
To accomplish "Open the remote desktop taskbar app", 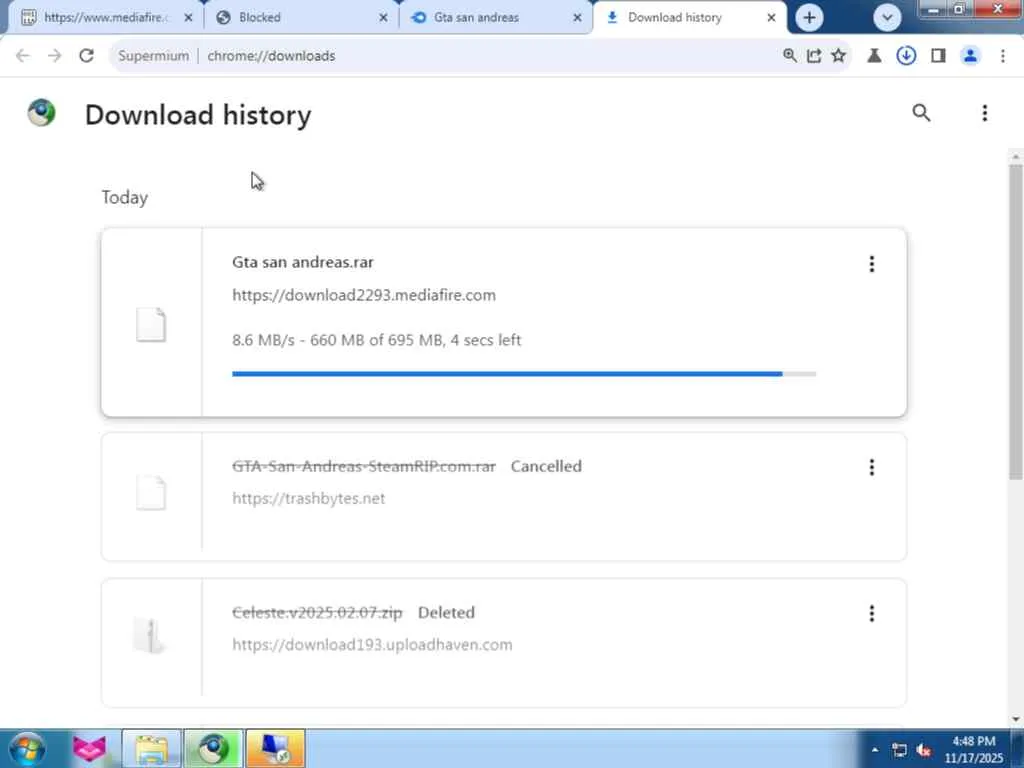I will 275,749.
